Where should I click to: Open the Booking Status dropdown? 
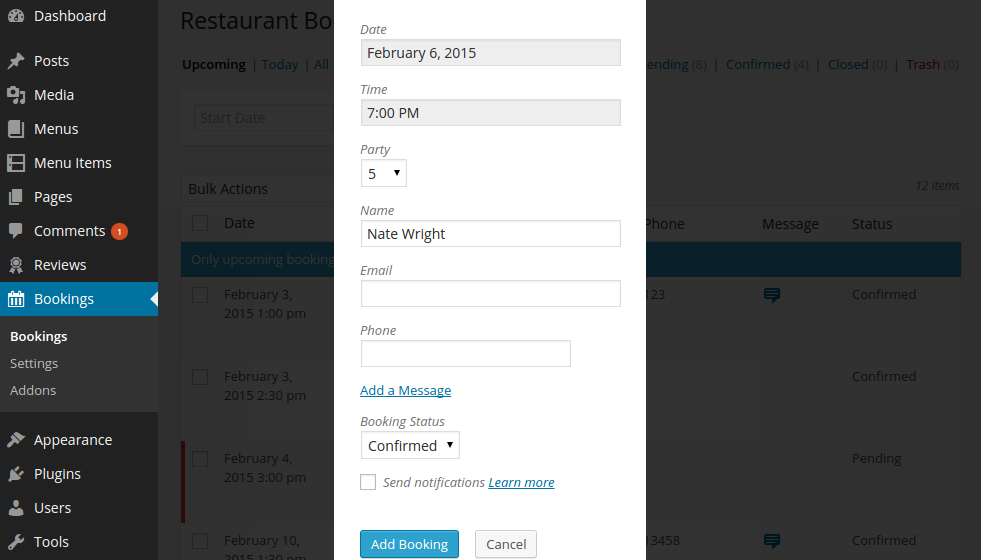click(x=410, y=445)
